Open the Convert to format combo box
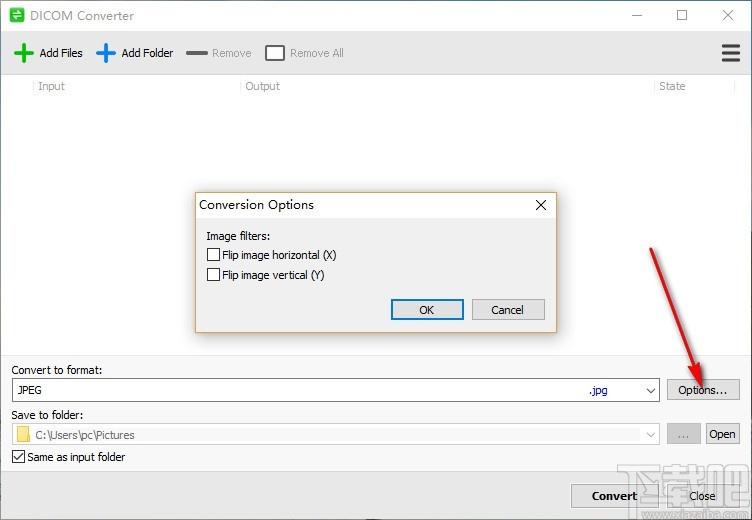This screenshot has width=752, height=520. coord(336,390)
